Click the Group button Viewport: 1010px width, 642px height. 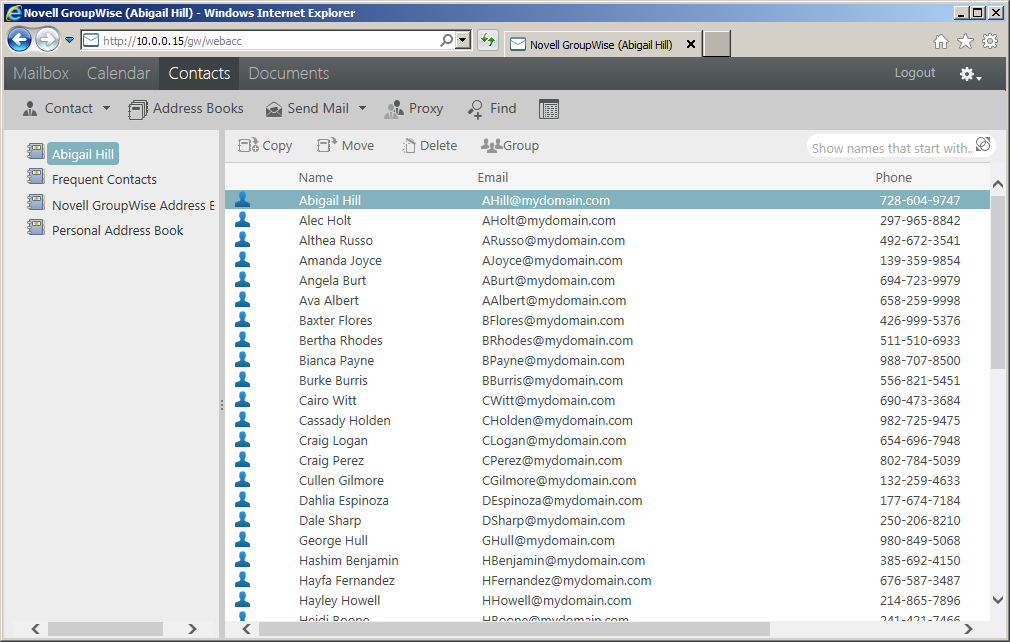click(x=510, y=146)
